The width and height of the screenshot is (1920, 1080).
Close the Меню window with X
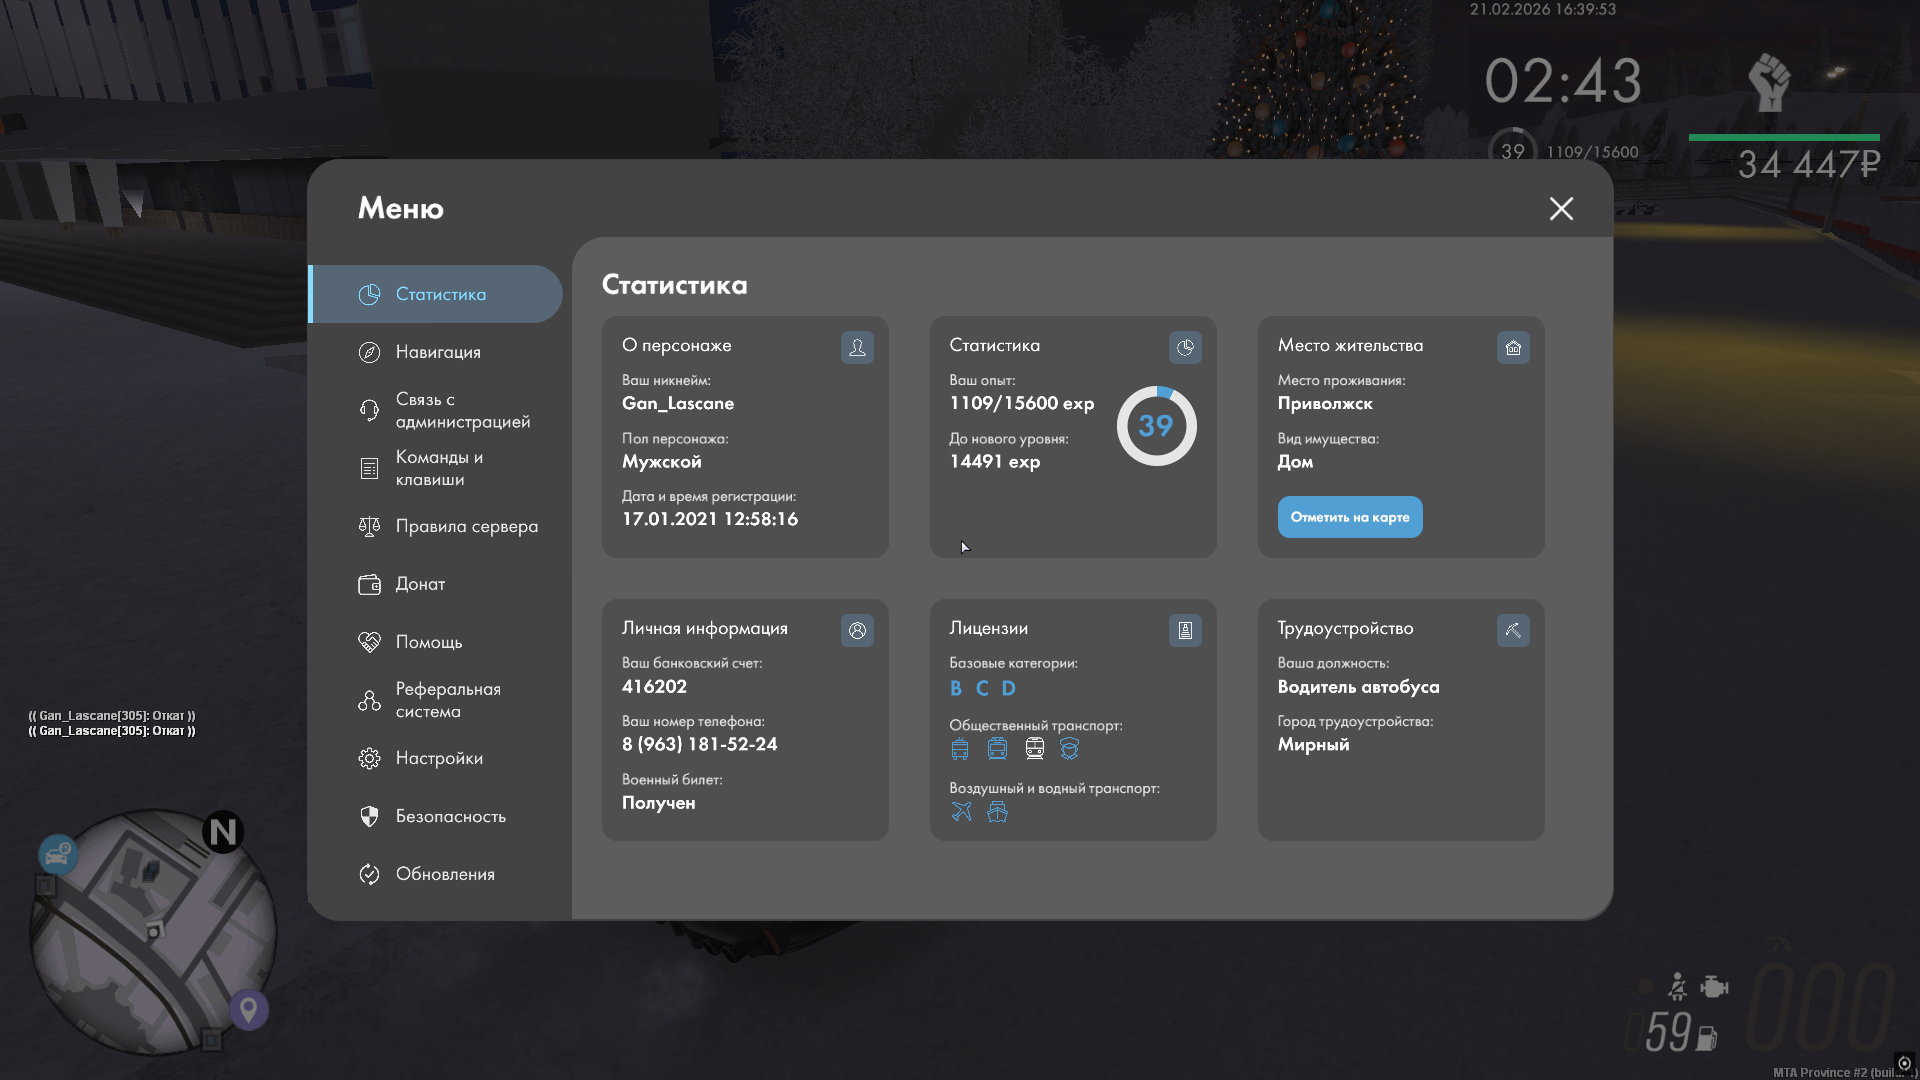tap(1561, 208)
